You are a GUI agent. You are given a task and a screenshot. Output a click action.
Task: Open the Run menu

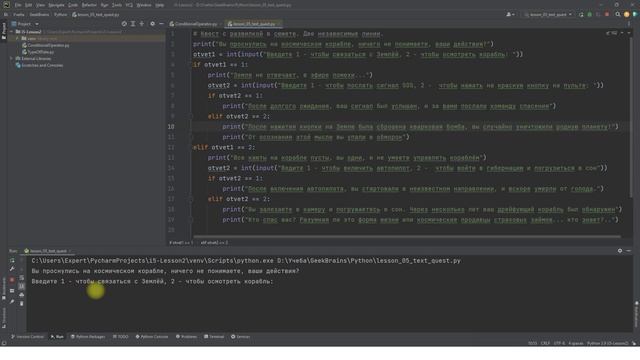pyautogui.click(x=104, y=5)
